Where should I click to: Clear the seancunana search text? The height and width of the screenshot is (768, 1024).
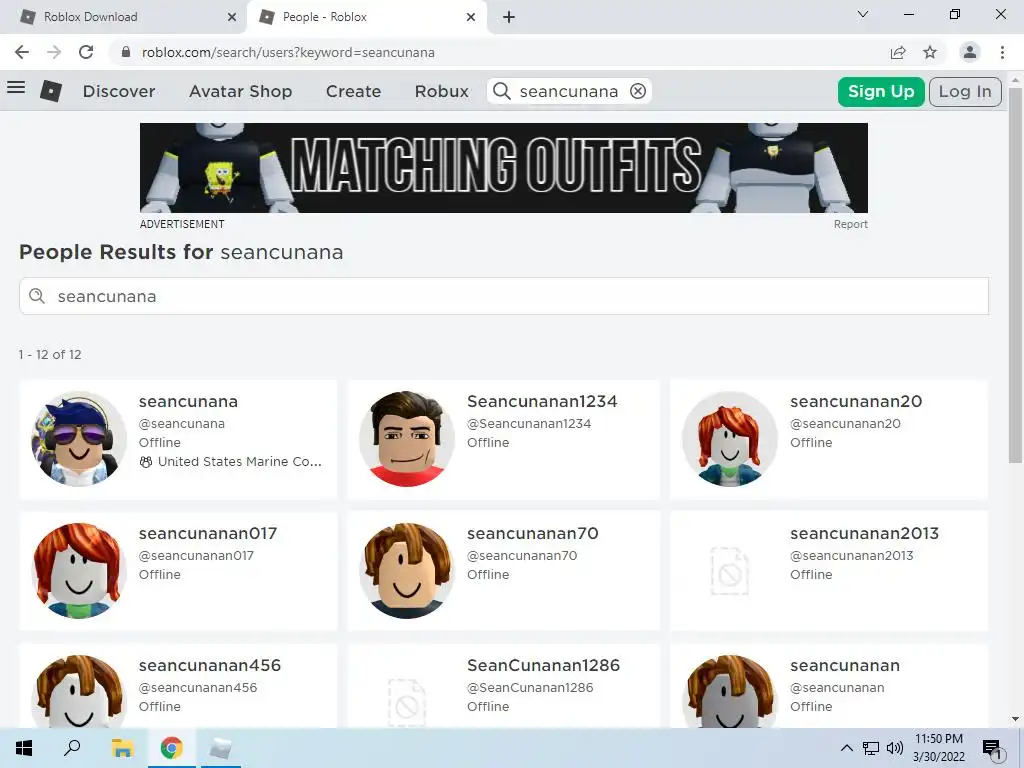(638, 91)
